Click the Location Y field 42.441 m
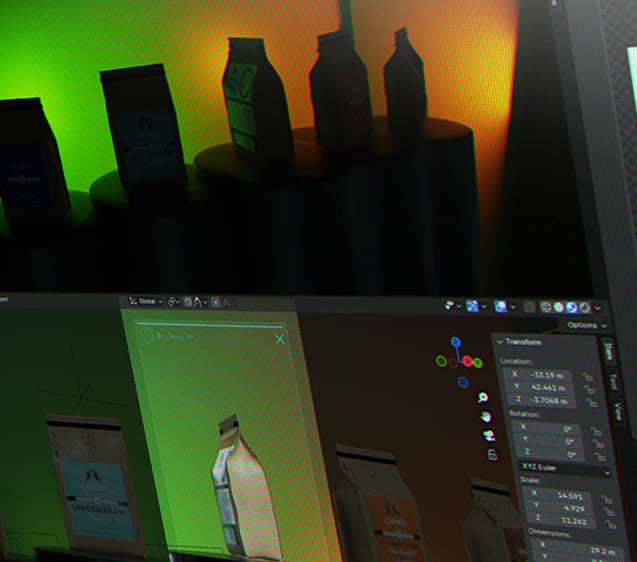This screenshot has width=637, height=562. (x=540, y=388)
